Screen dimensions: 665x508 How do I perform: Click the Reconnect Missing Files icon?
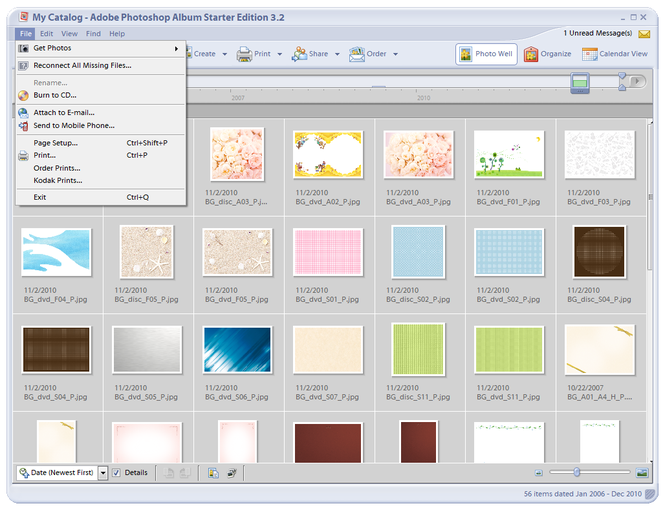point(23,66)
